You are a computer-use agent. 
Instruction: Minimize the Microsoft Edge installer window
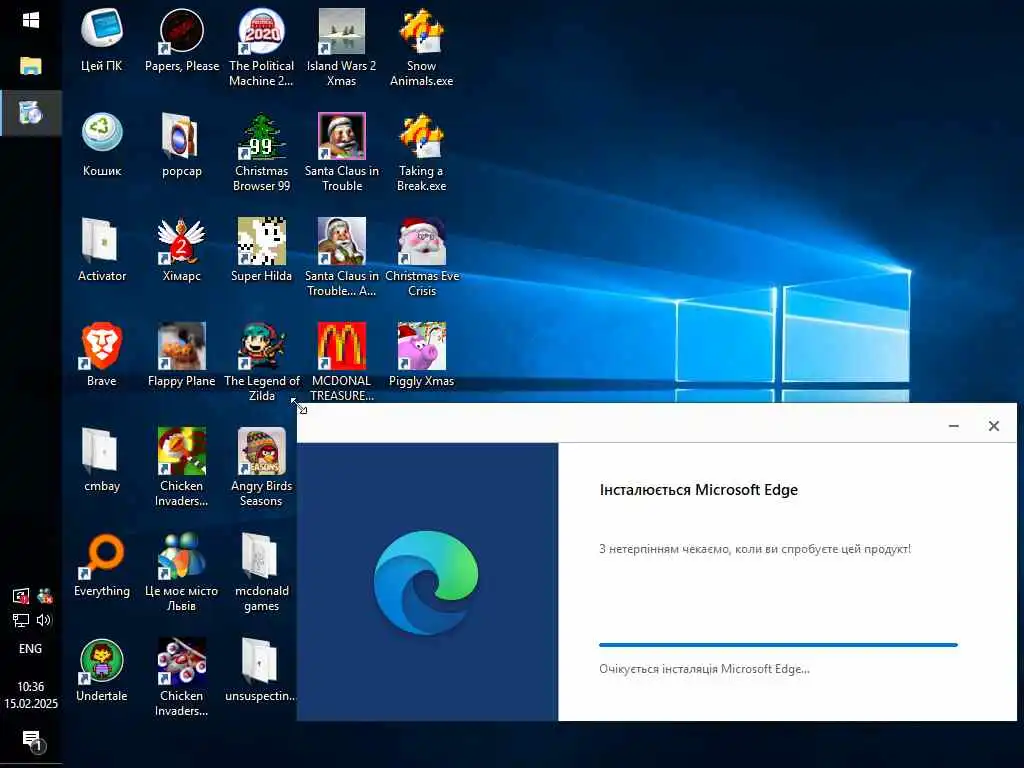(953, 426)
